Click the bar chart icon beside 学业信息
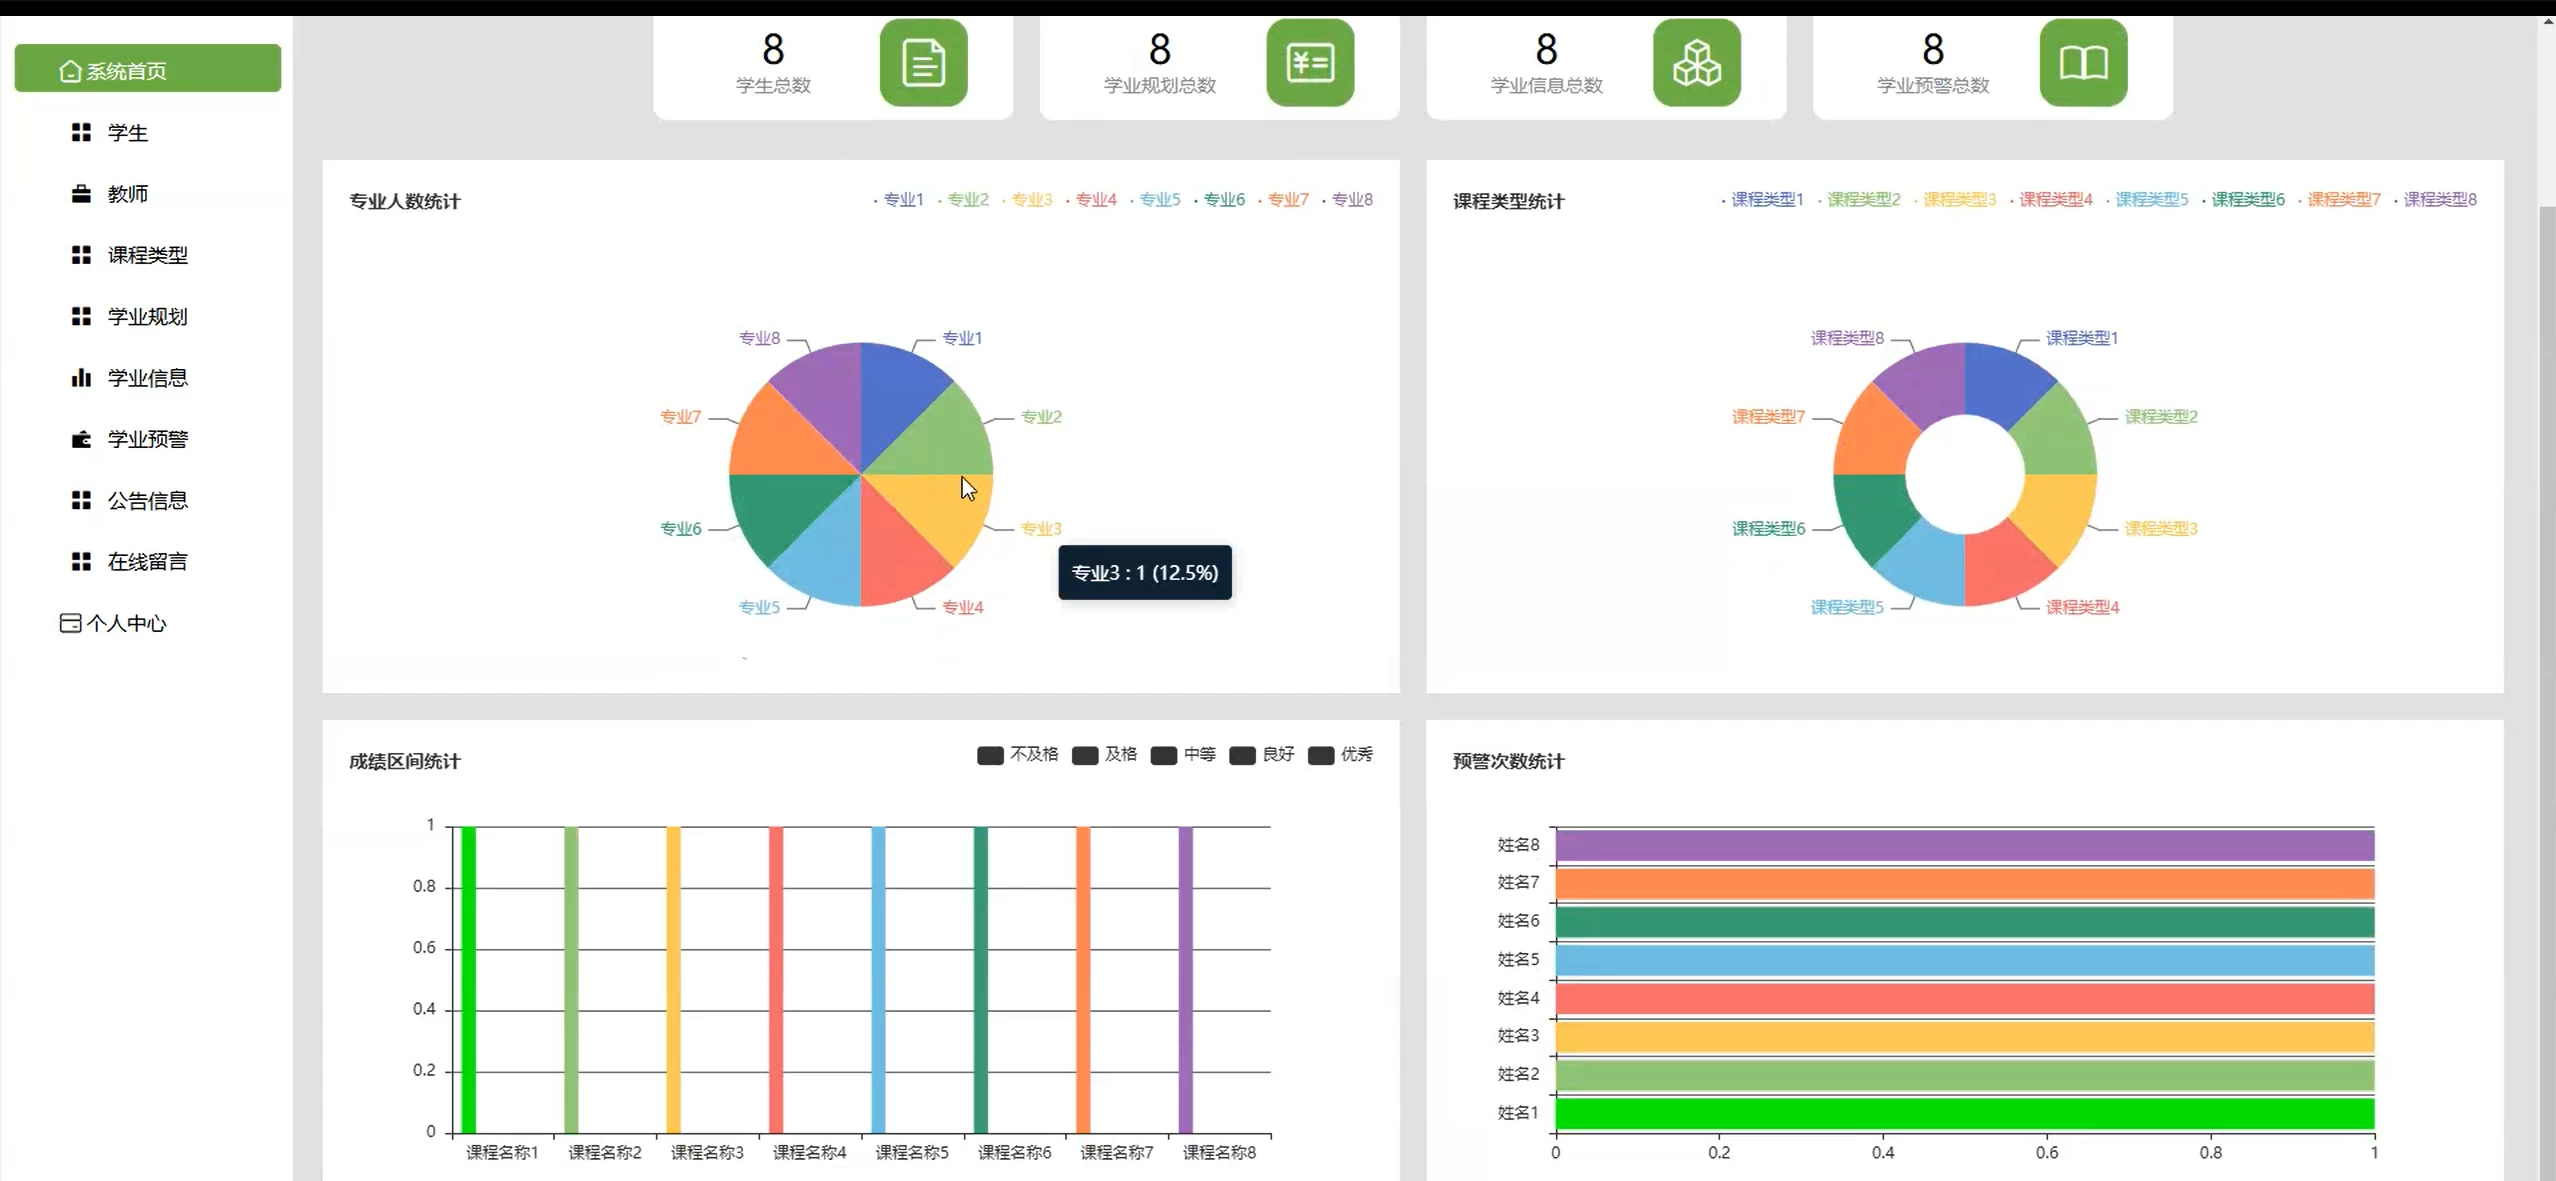Screen dimensions: 2556x1181 tap(81, 378)
